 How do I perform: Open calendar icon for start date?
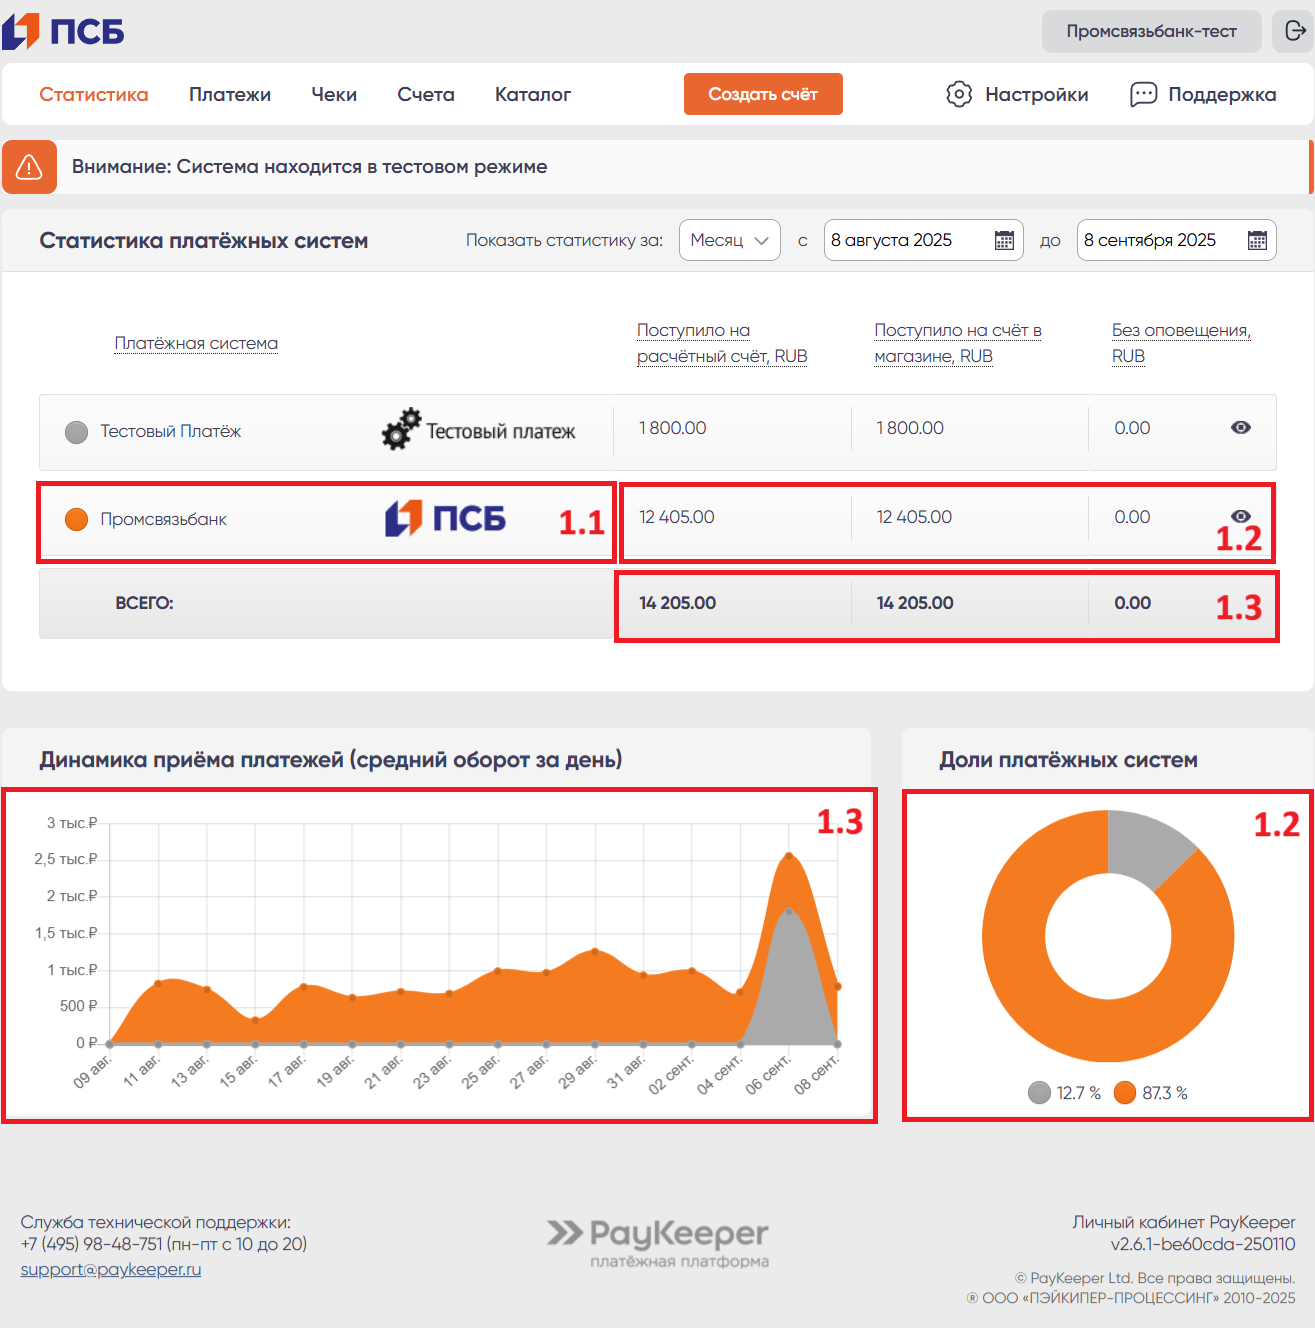point(1004,240)
